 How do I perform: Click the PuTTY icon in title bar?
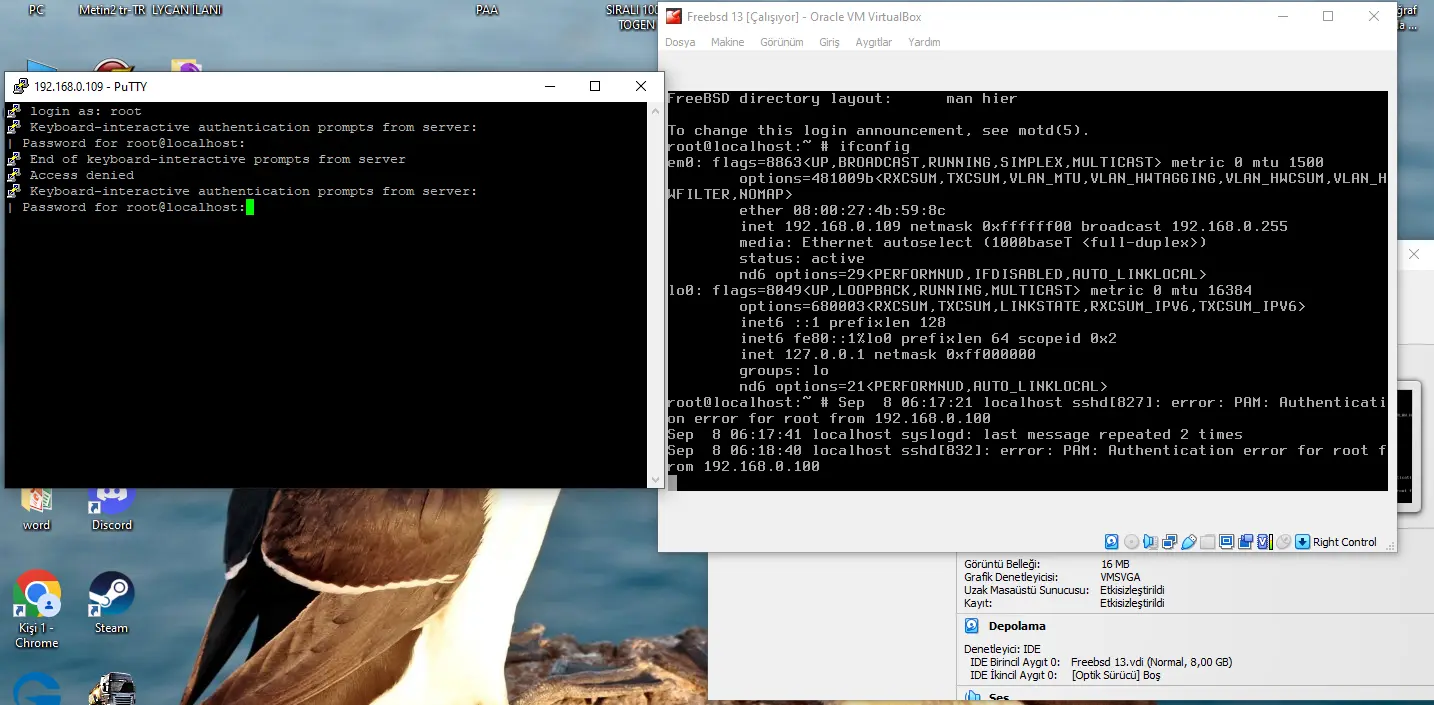point(20,87)
